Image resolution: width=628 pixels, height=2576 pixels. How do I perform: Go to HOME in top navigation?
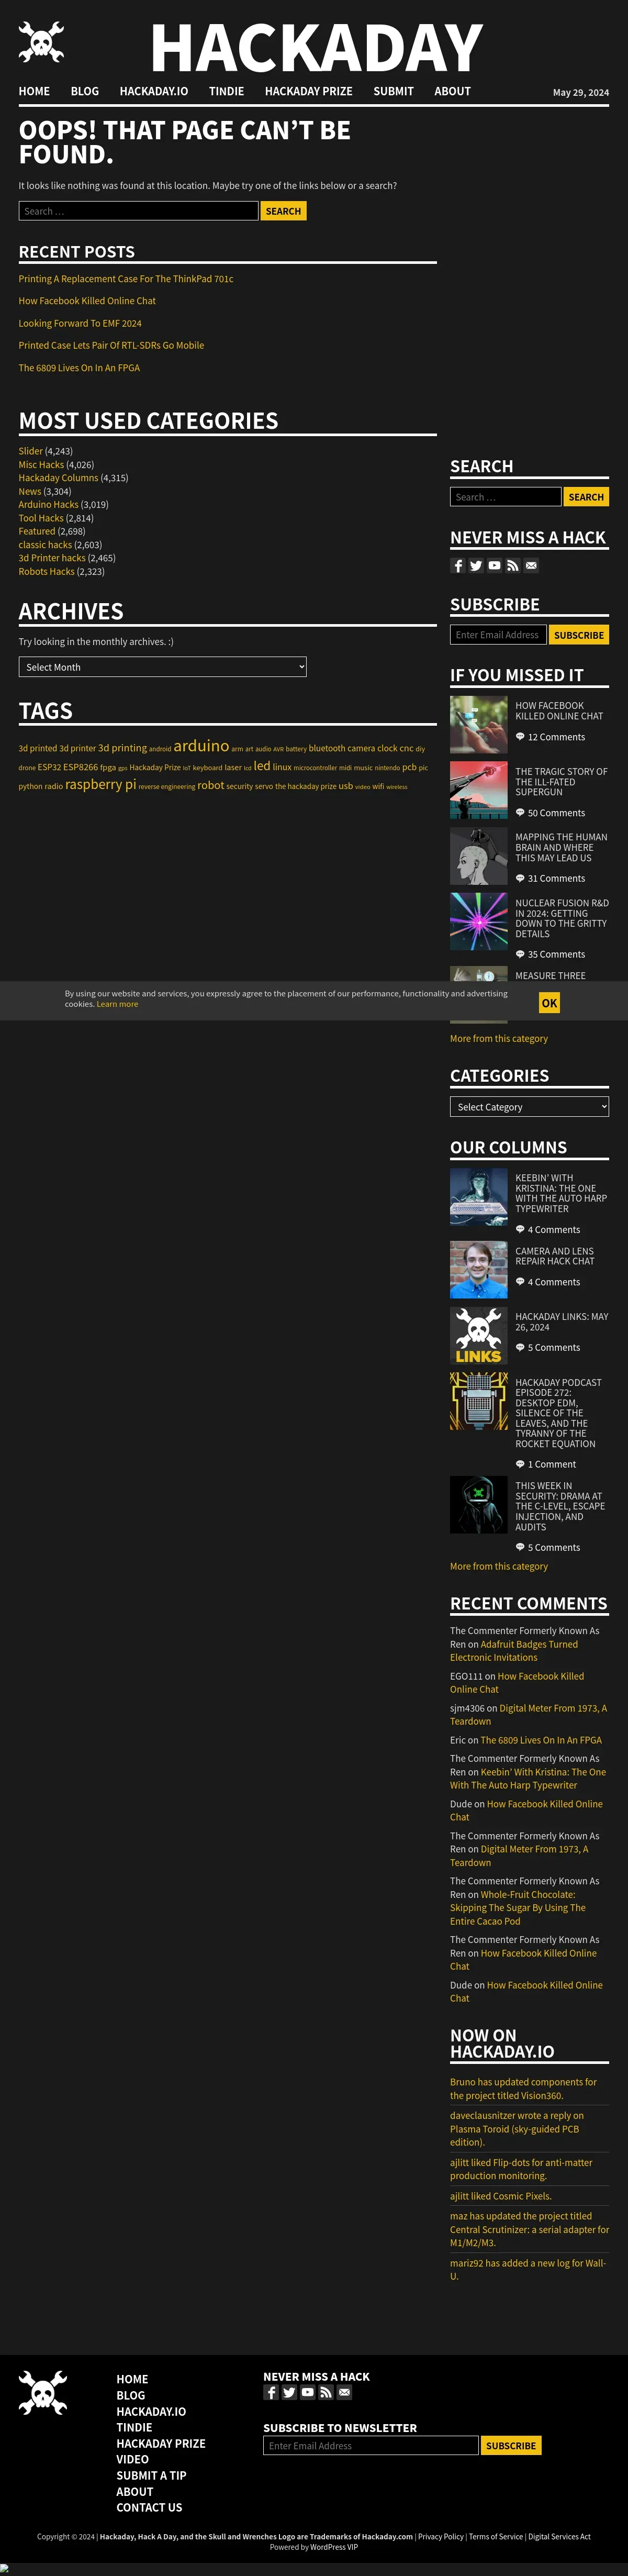pos(34,91)
